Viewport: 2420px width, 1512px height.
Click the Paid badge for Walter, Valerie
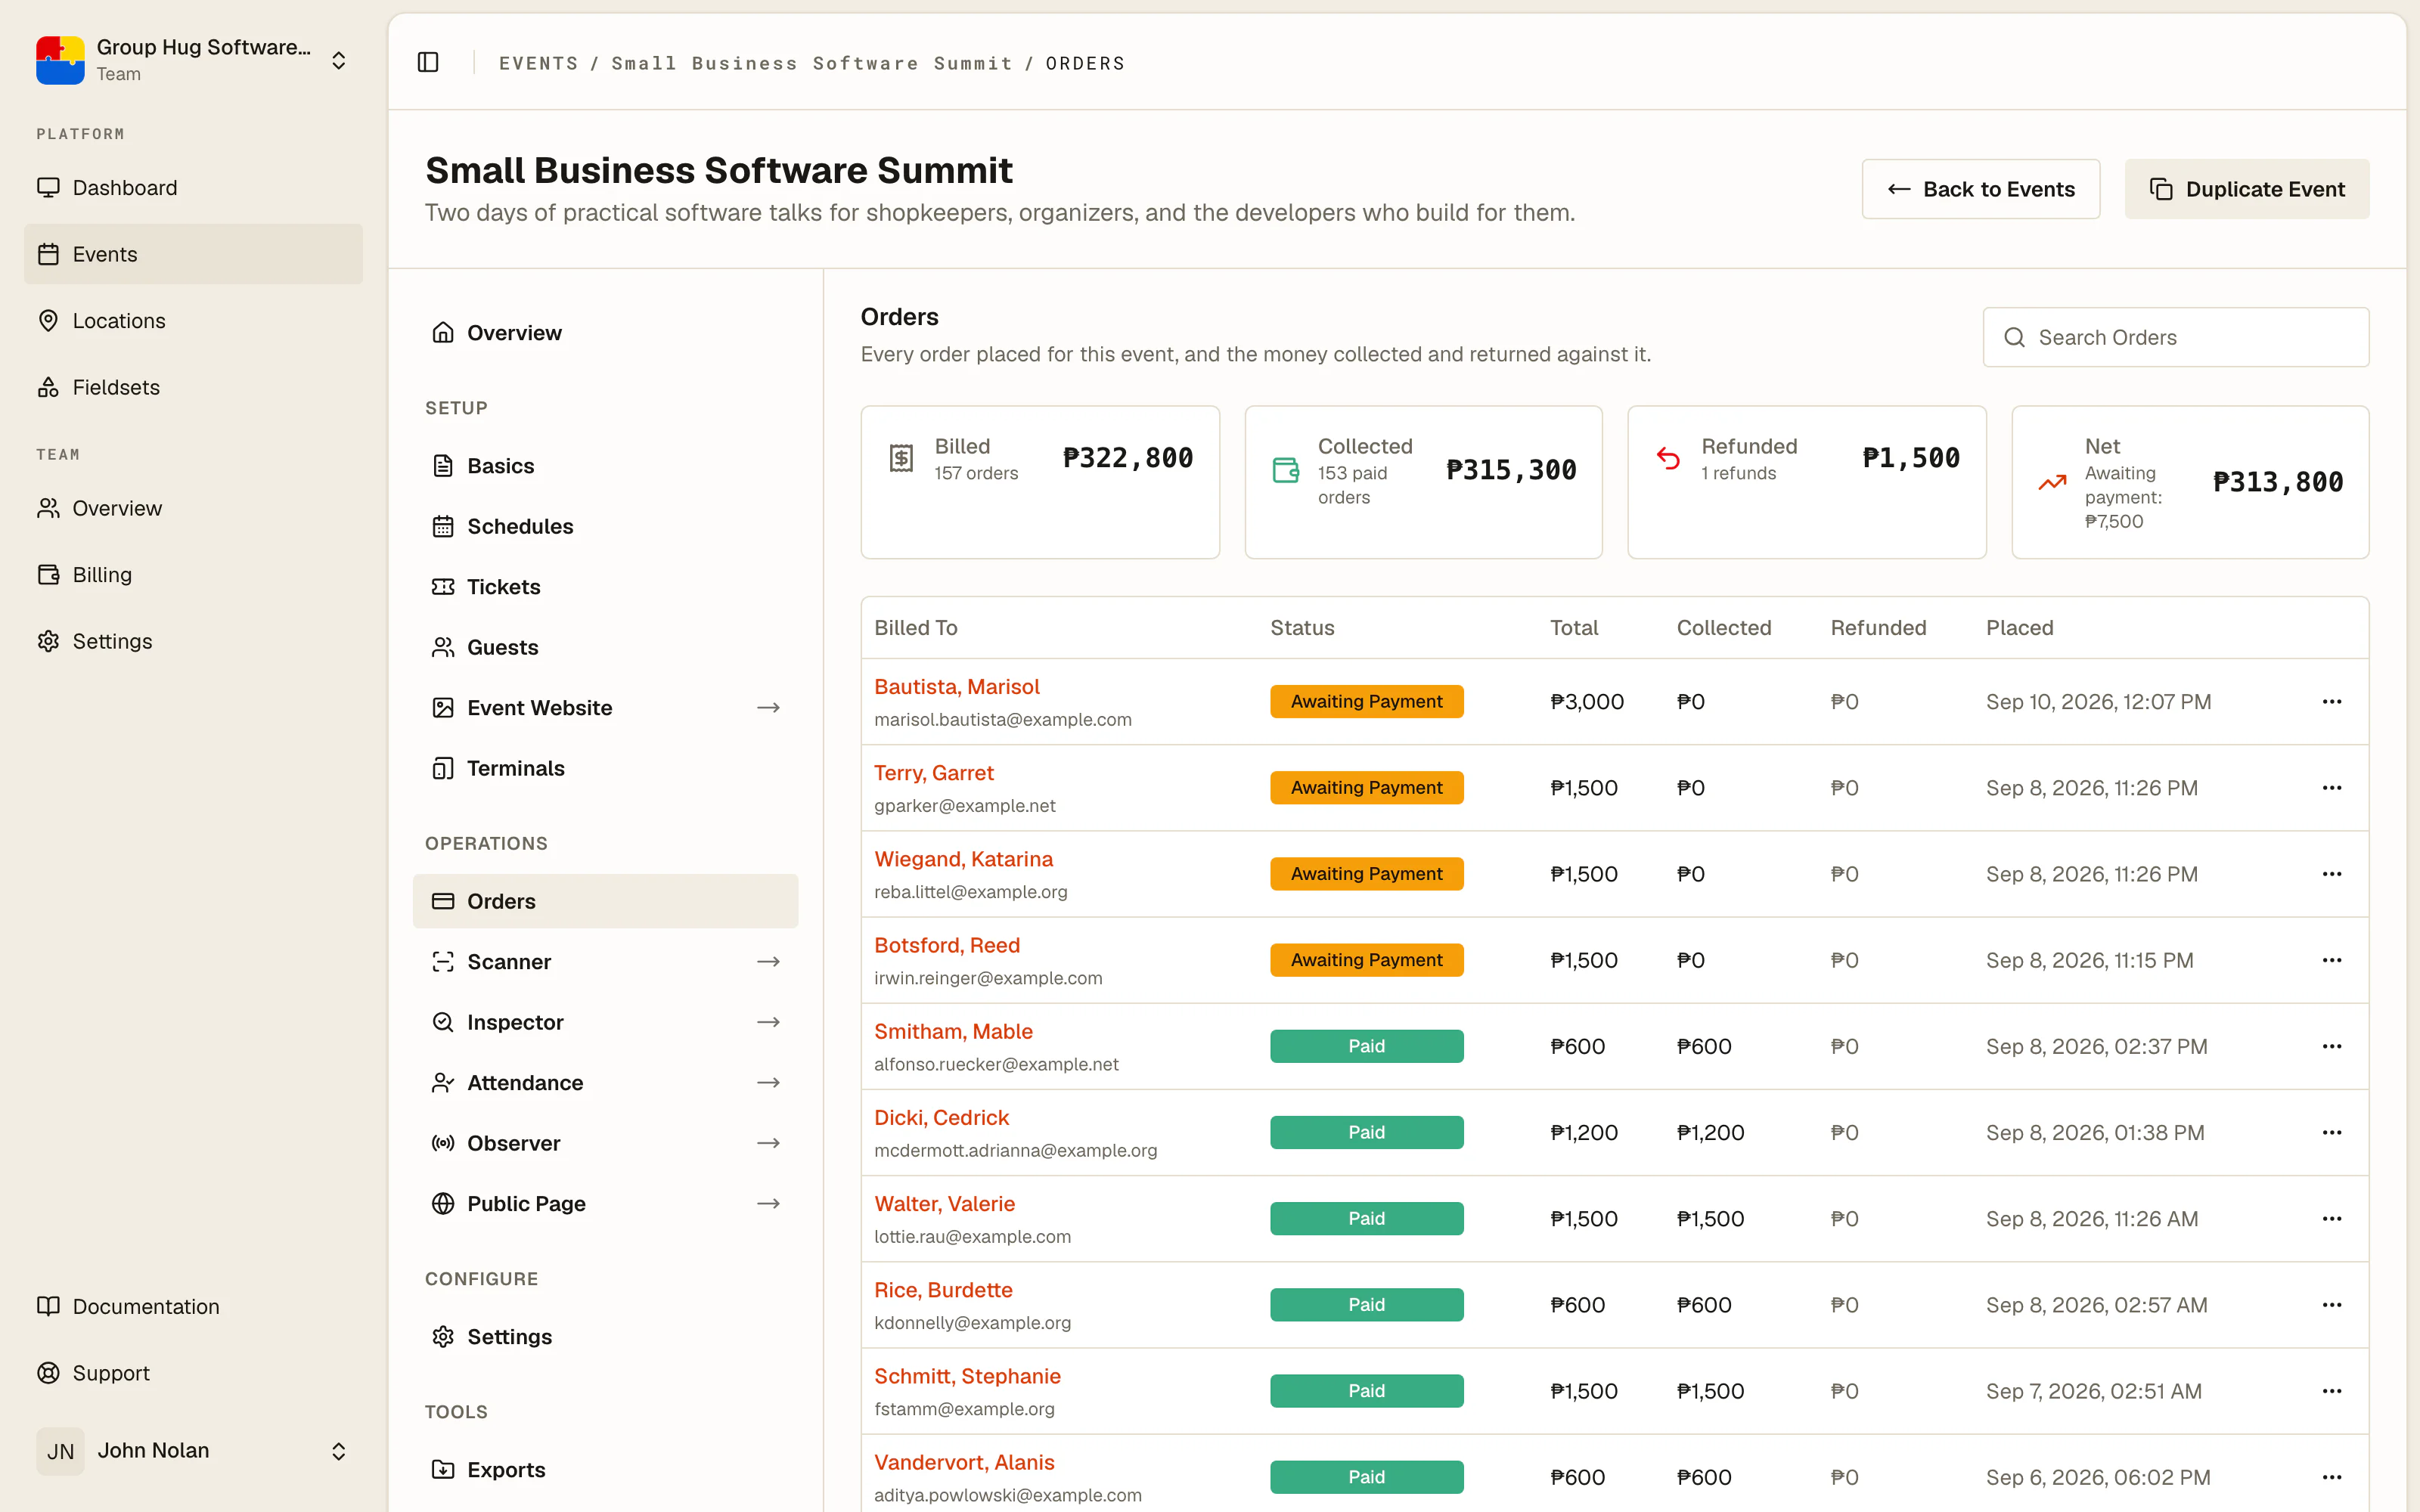pos(1366,1219)
